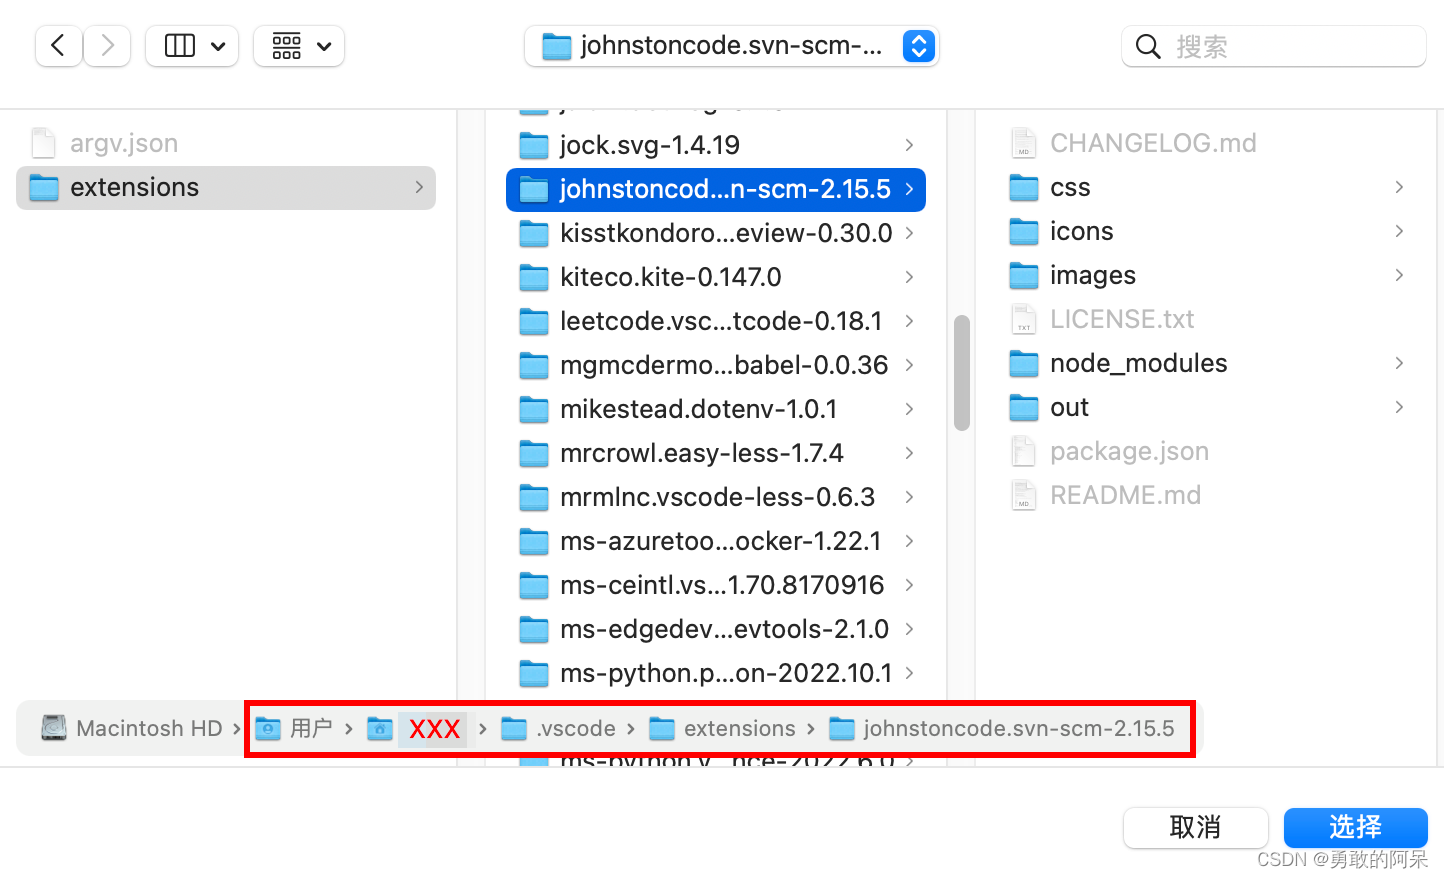Open the out folder
The width and height of the screenshot is (1444, 878).
[x=1206, y=407]
